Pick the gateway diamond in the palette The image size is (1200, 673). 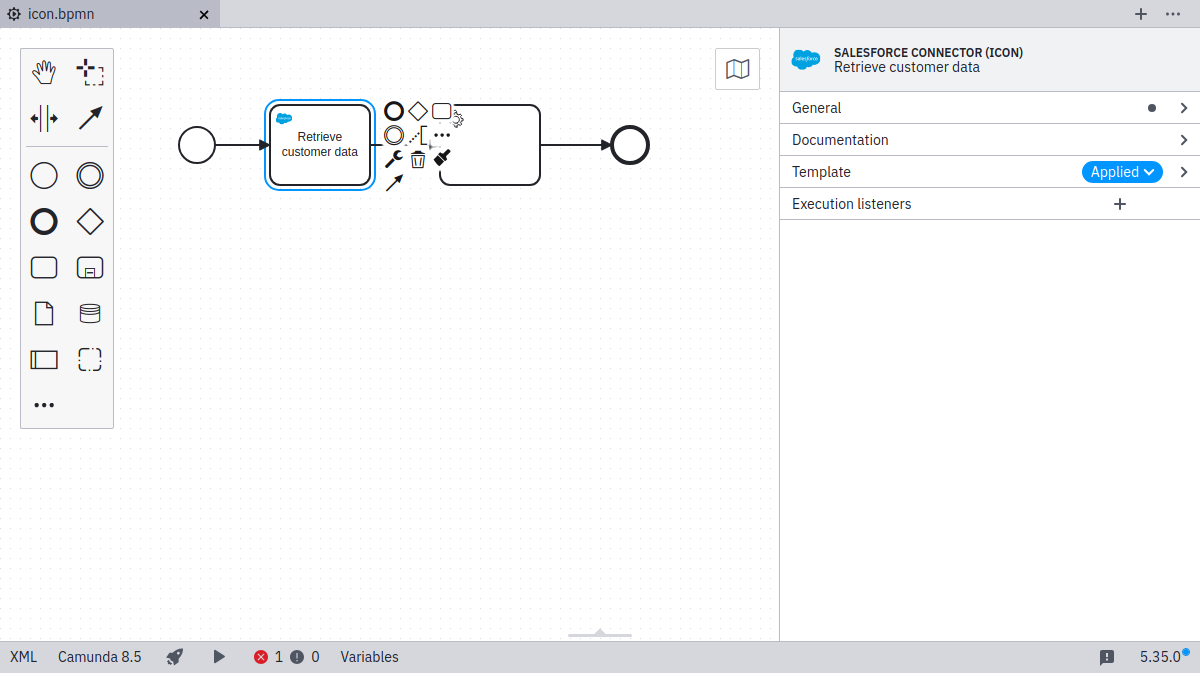tap(90, 221)
